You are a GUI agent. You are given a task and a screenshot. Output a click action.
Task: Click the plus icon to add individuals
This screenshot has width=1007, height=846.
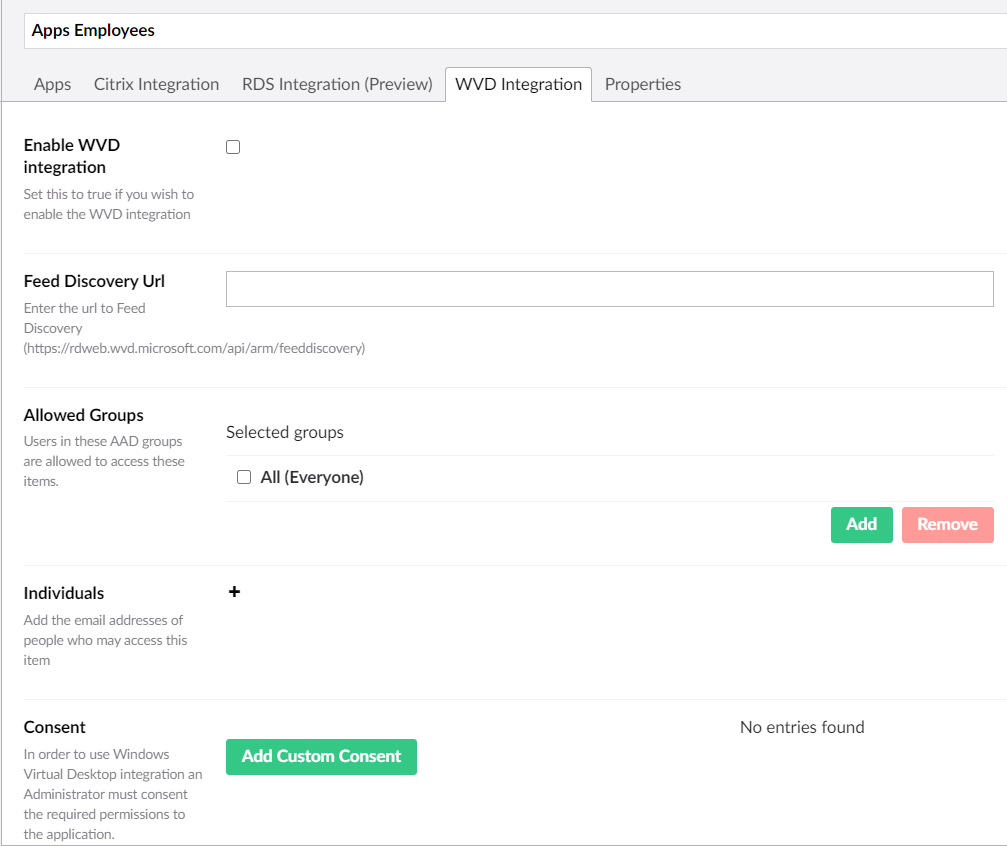(x=234, y=592)
